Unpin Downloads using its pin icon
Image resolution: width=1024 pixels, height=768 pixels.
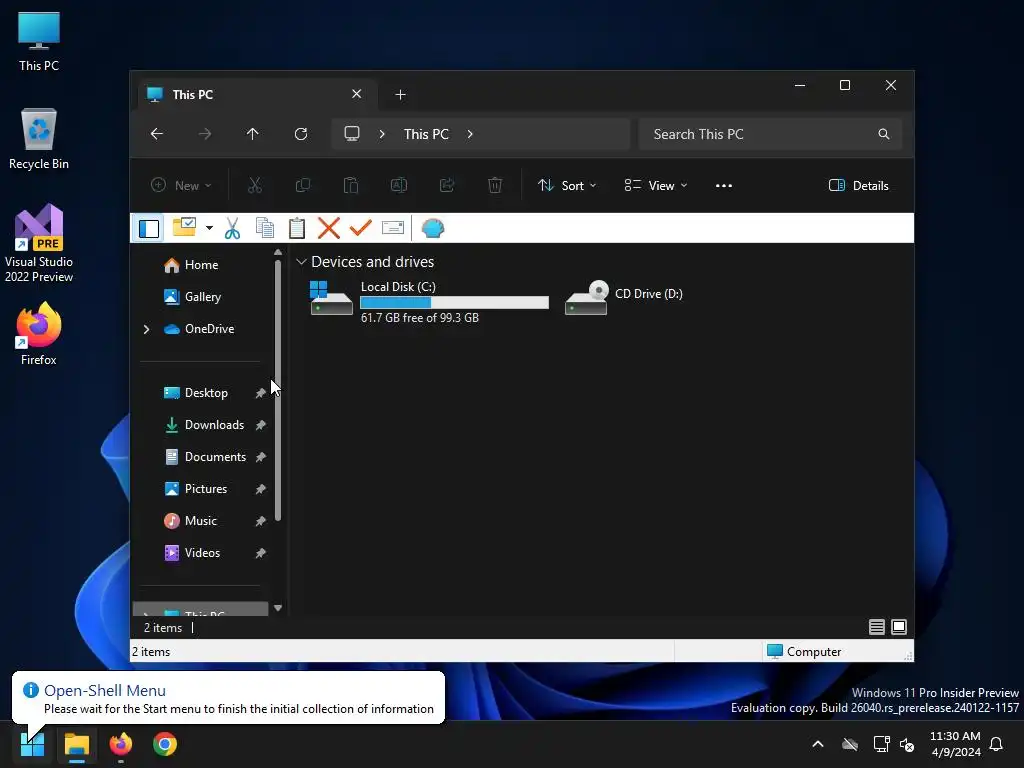[260, 424]
